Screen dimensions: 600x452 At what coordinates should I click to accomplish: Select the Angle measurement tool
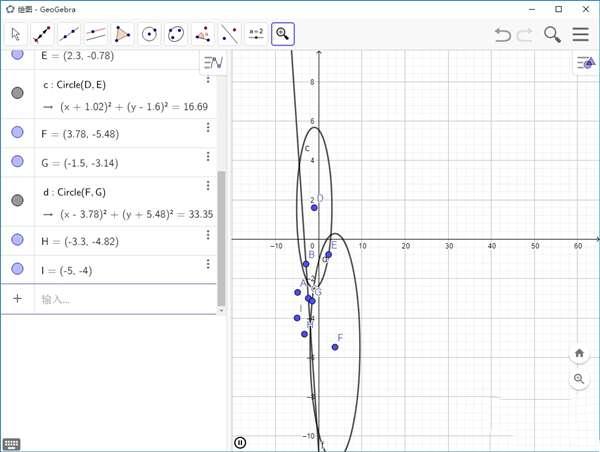(x=202, y=34)
